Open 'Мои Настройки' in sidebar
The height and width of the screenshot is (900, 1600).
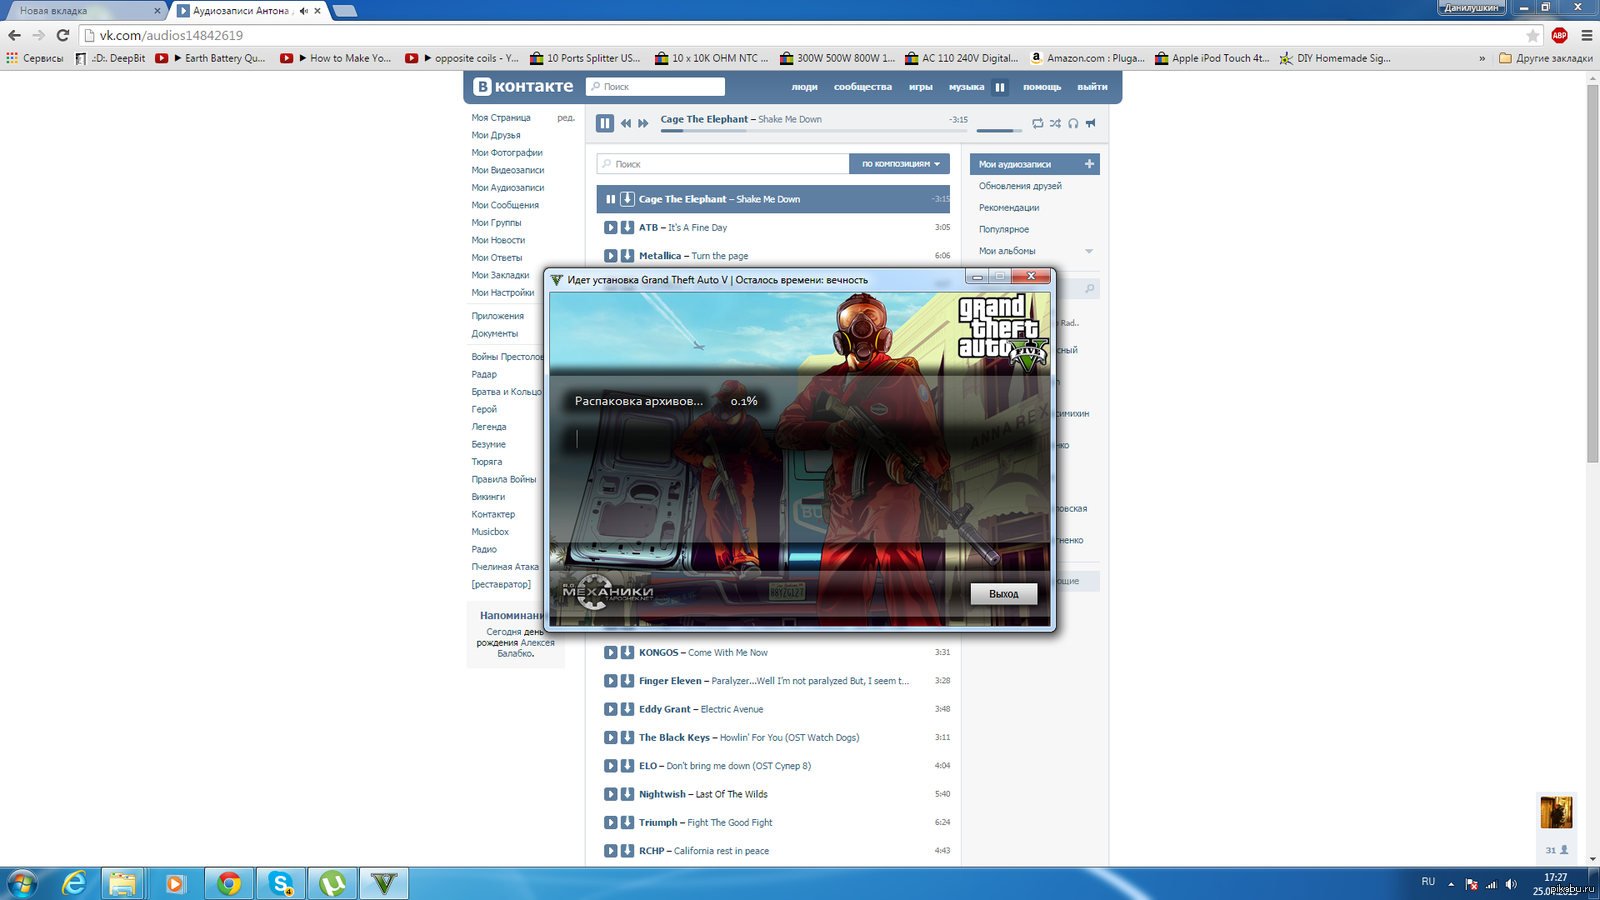click(x=503, y=293)
